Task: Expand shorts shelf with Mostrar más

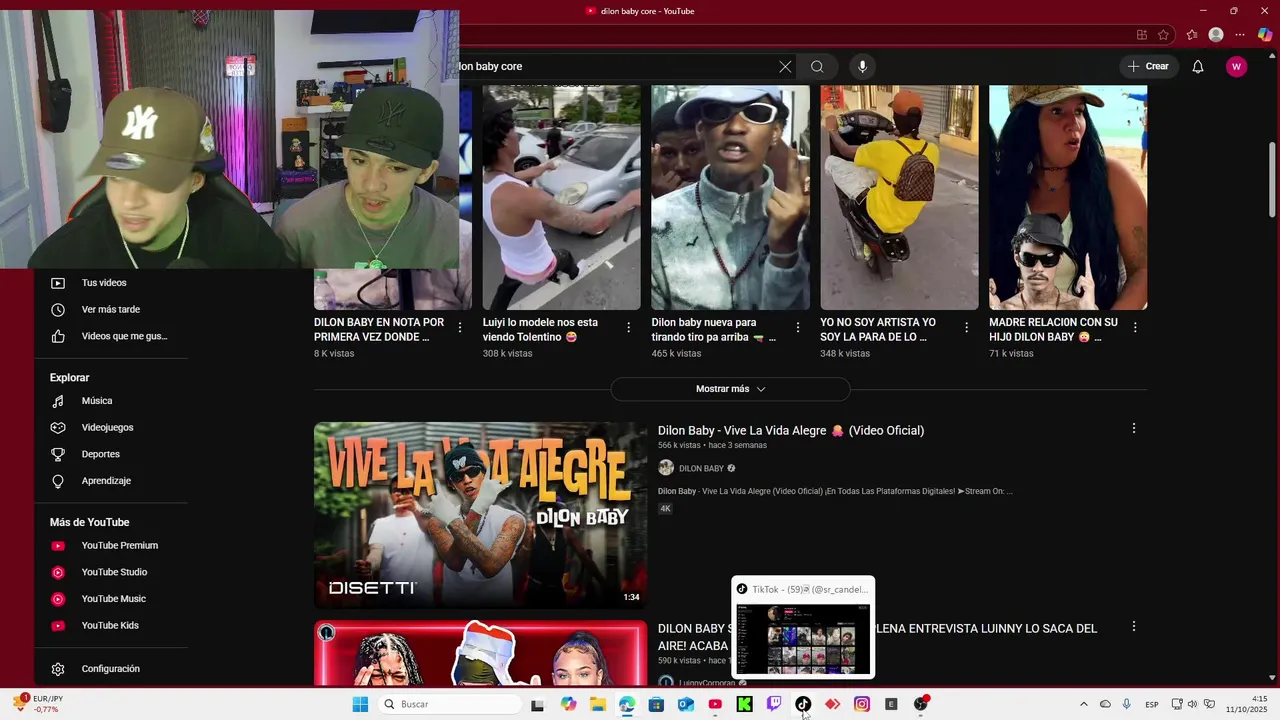Action: 730,389
